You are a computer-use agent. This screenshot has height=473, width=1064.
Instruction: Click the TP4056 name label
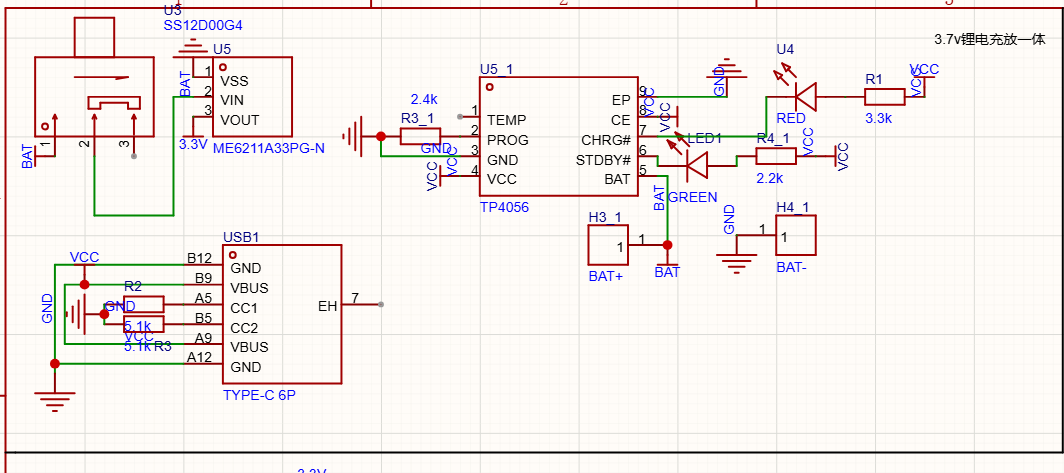(x=504, y=208)
